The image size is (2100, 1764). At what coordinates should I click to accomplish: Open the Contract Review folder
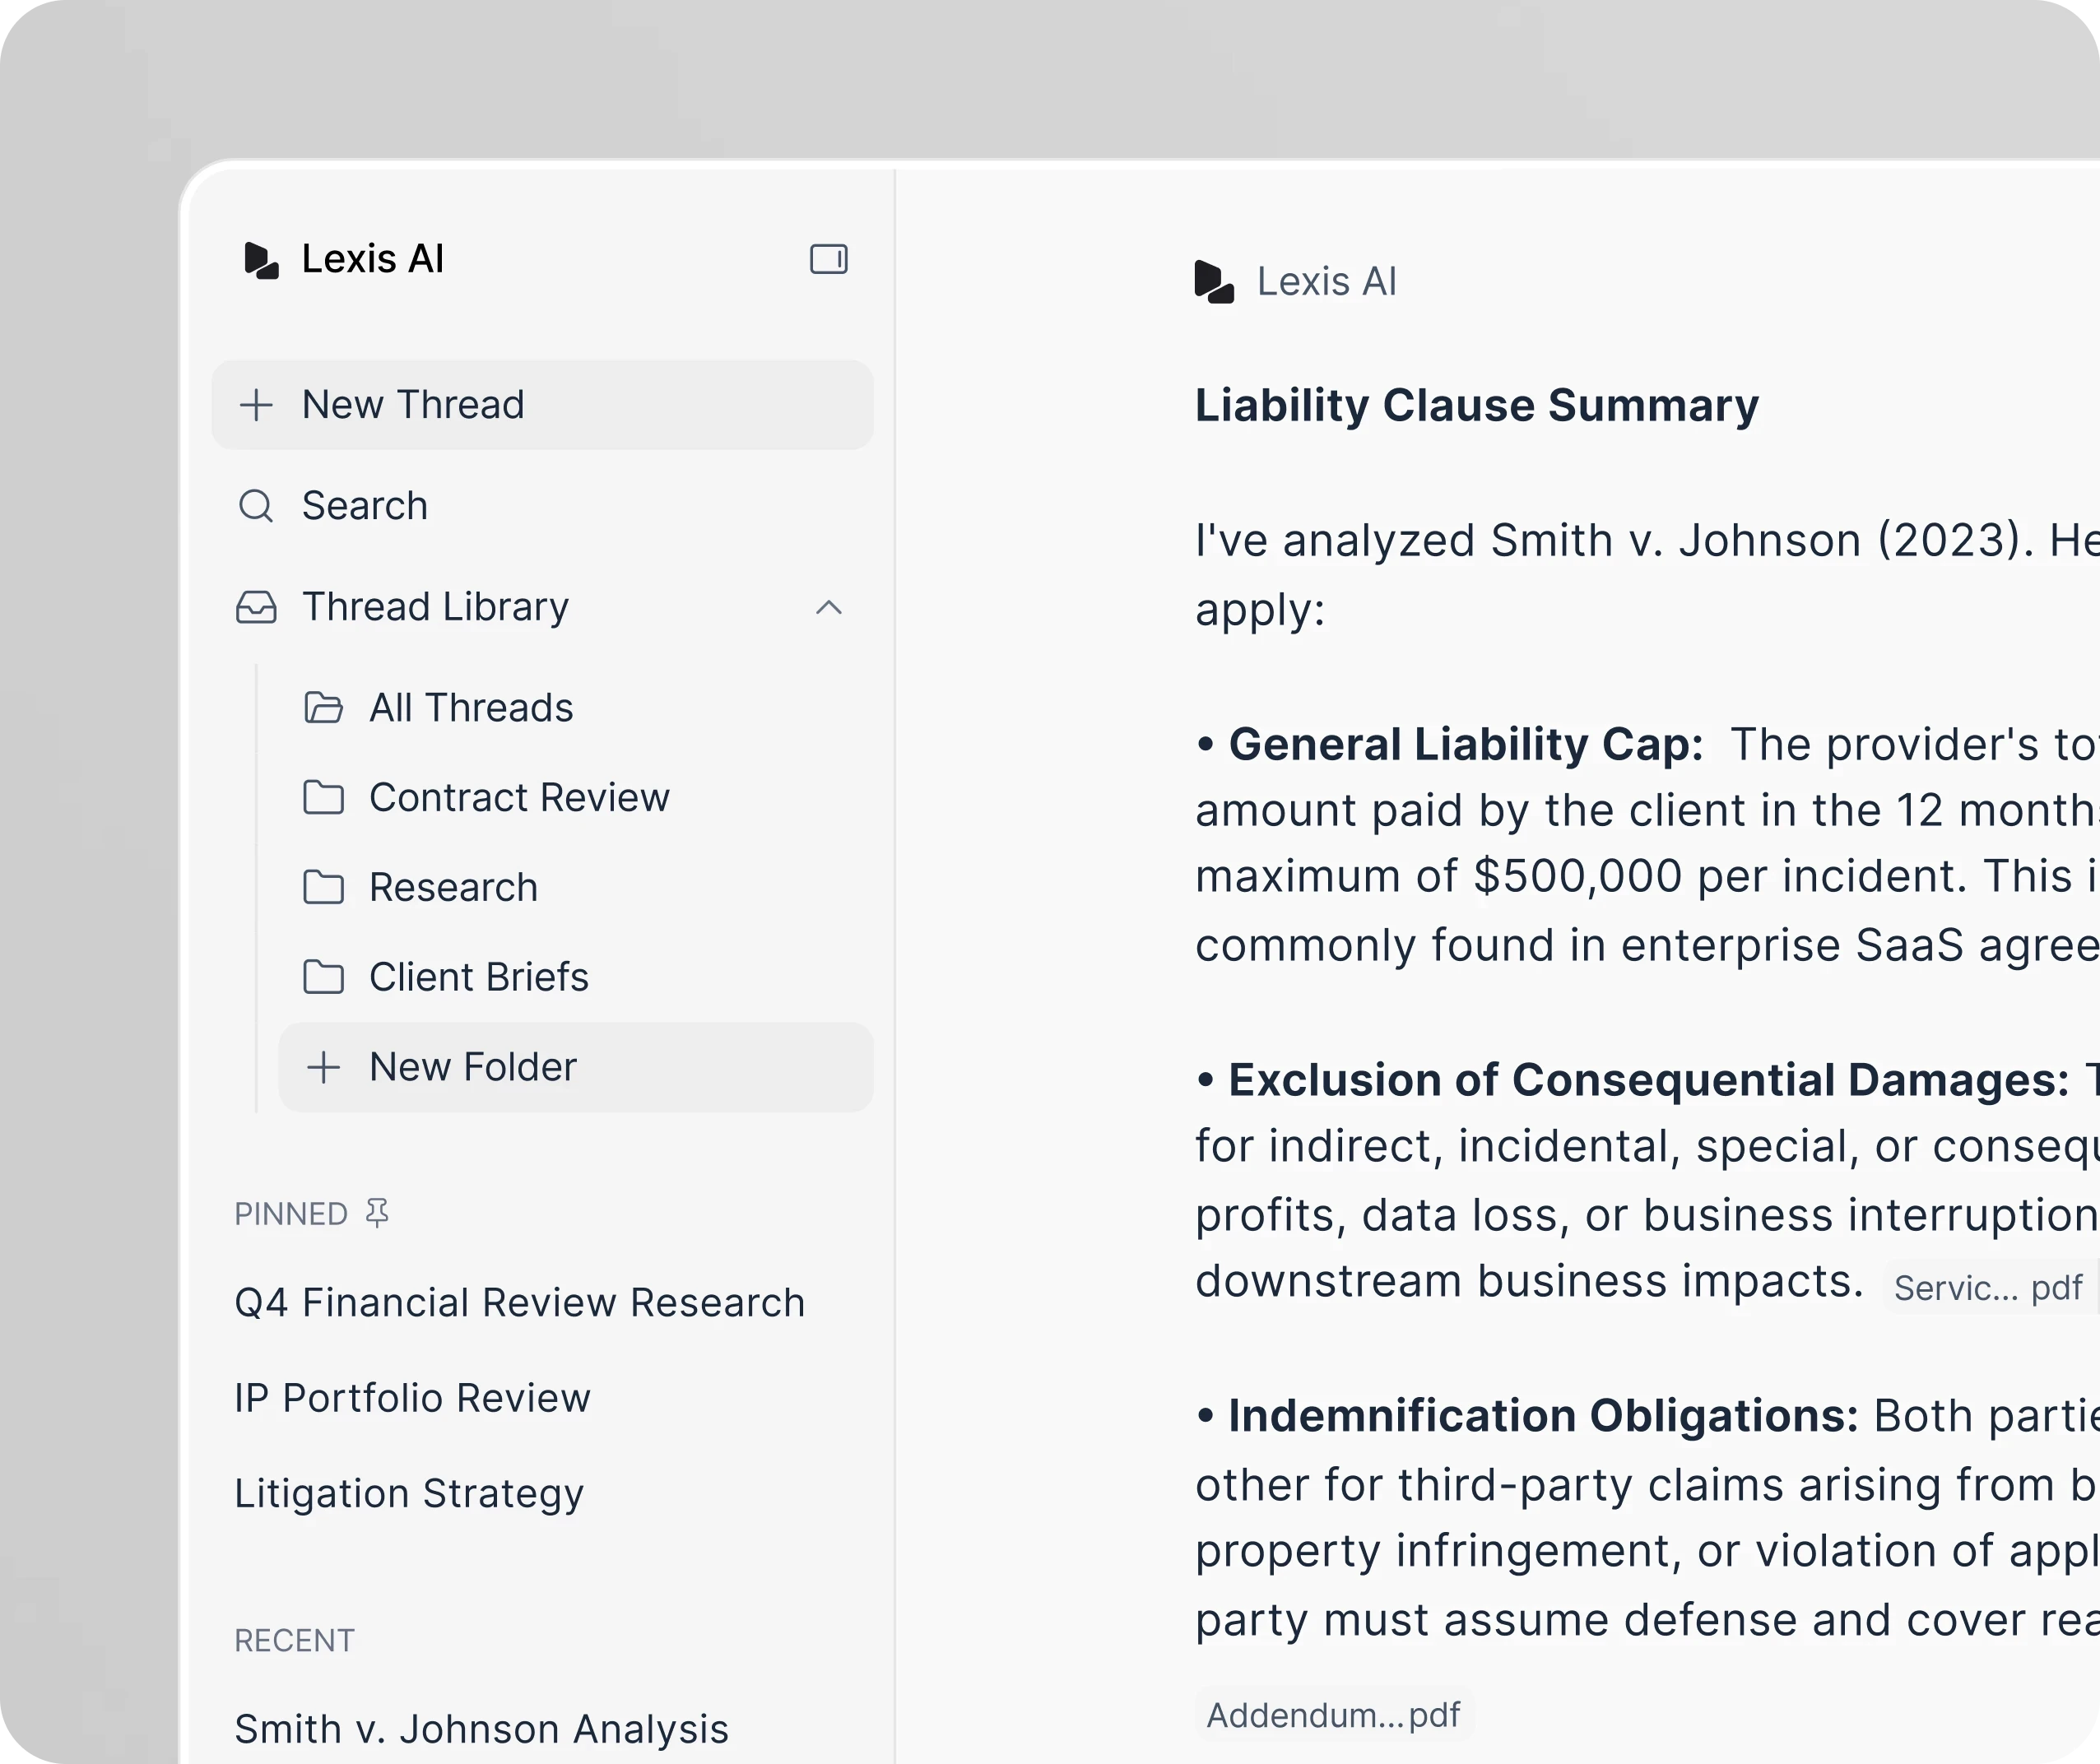point(575,797)
